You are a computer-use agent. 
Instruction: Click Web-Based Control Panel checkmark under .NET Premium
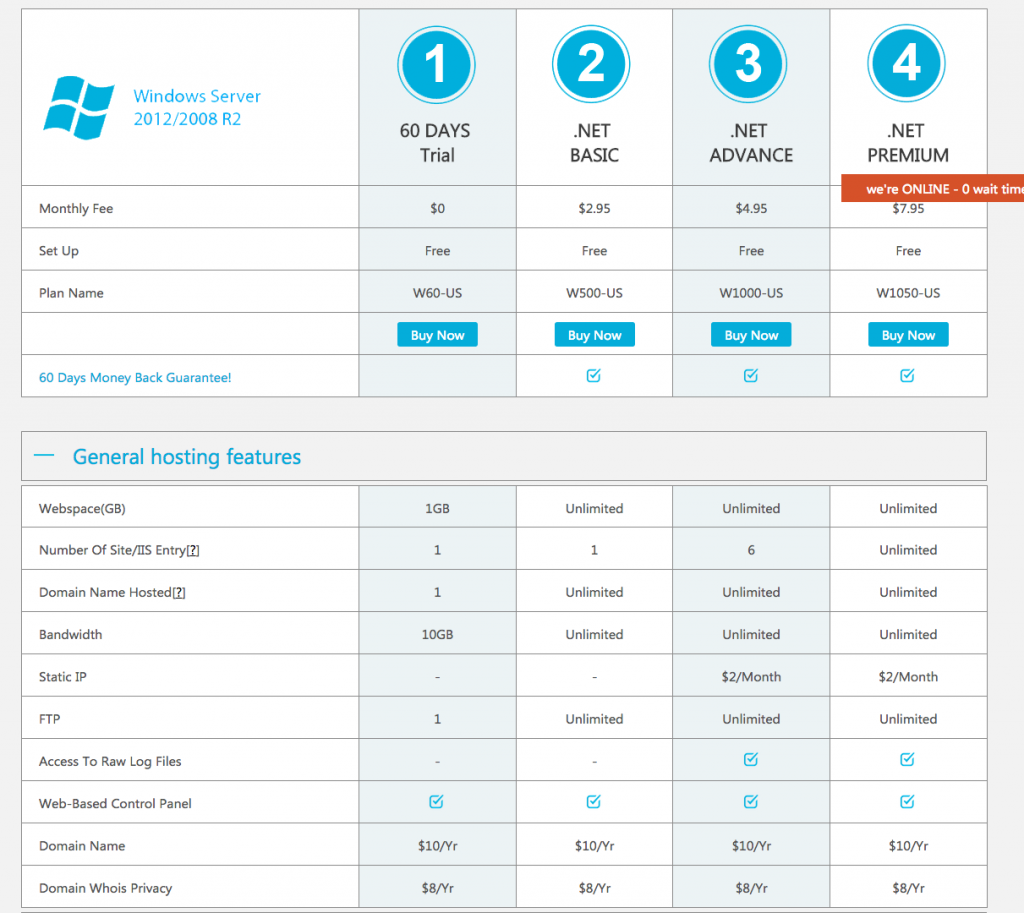[x=907, y=802]
